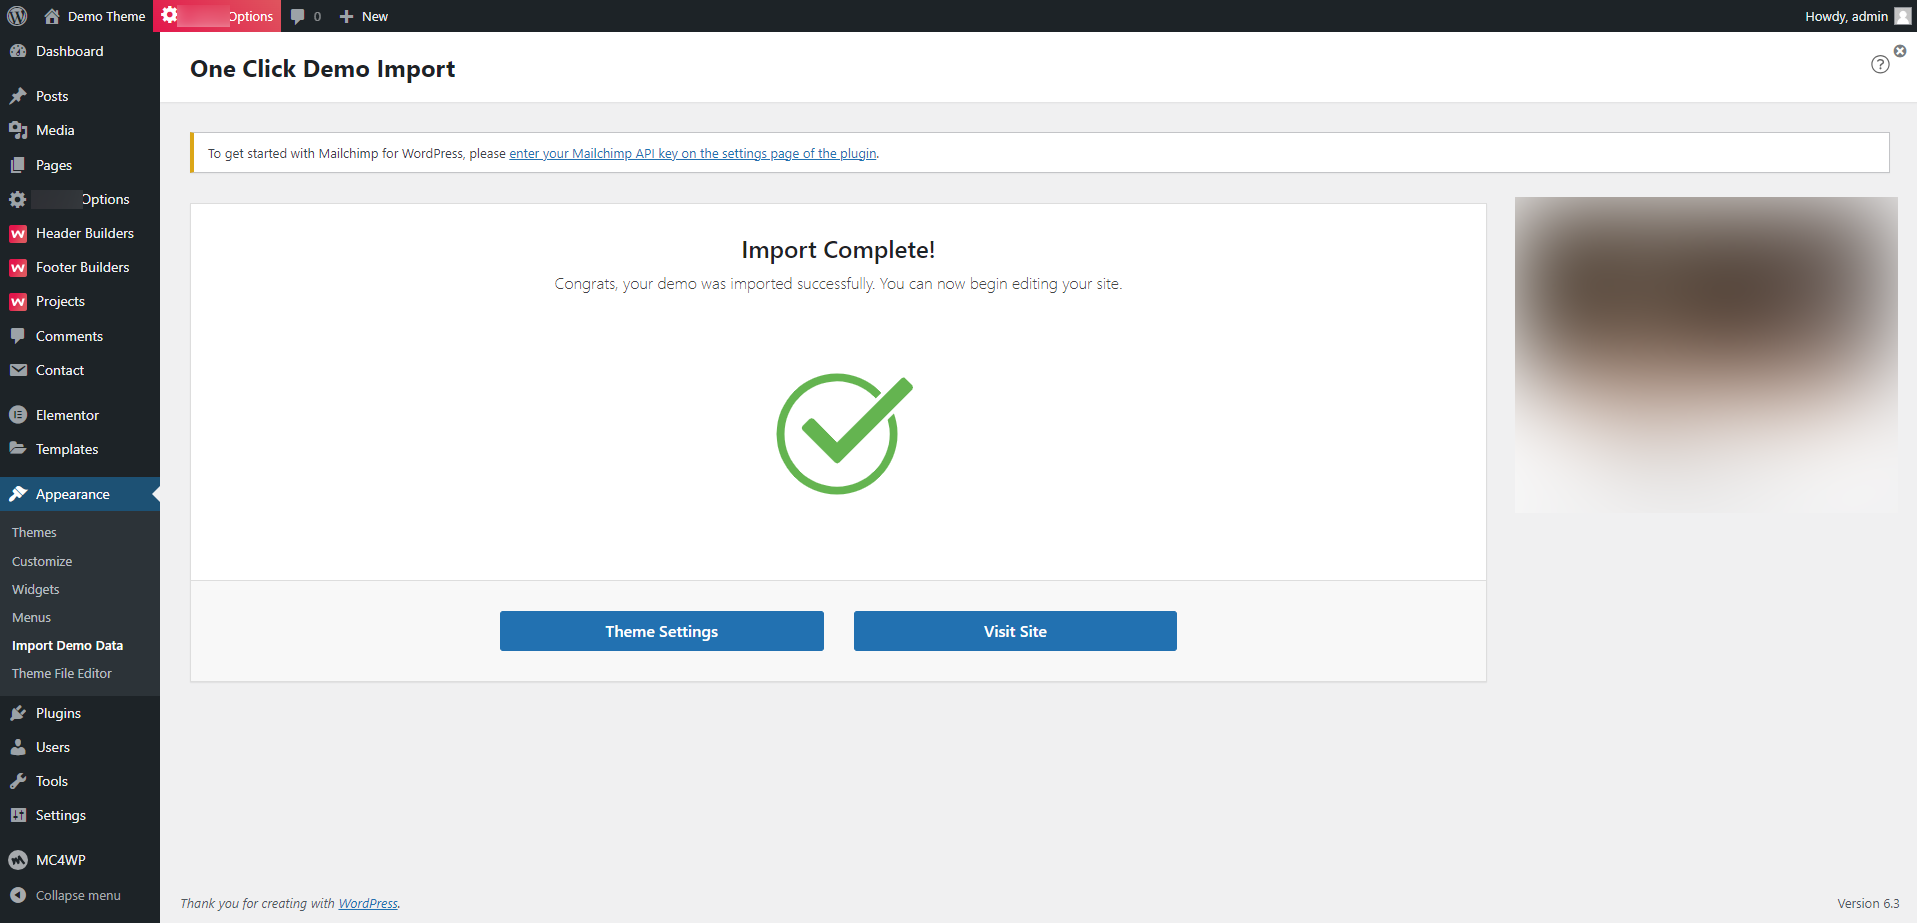Image resolution: width=1917 pixels, height=923 pixels.
Task: Click the Footer Builders icon
Action: point(19,267)
